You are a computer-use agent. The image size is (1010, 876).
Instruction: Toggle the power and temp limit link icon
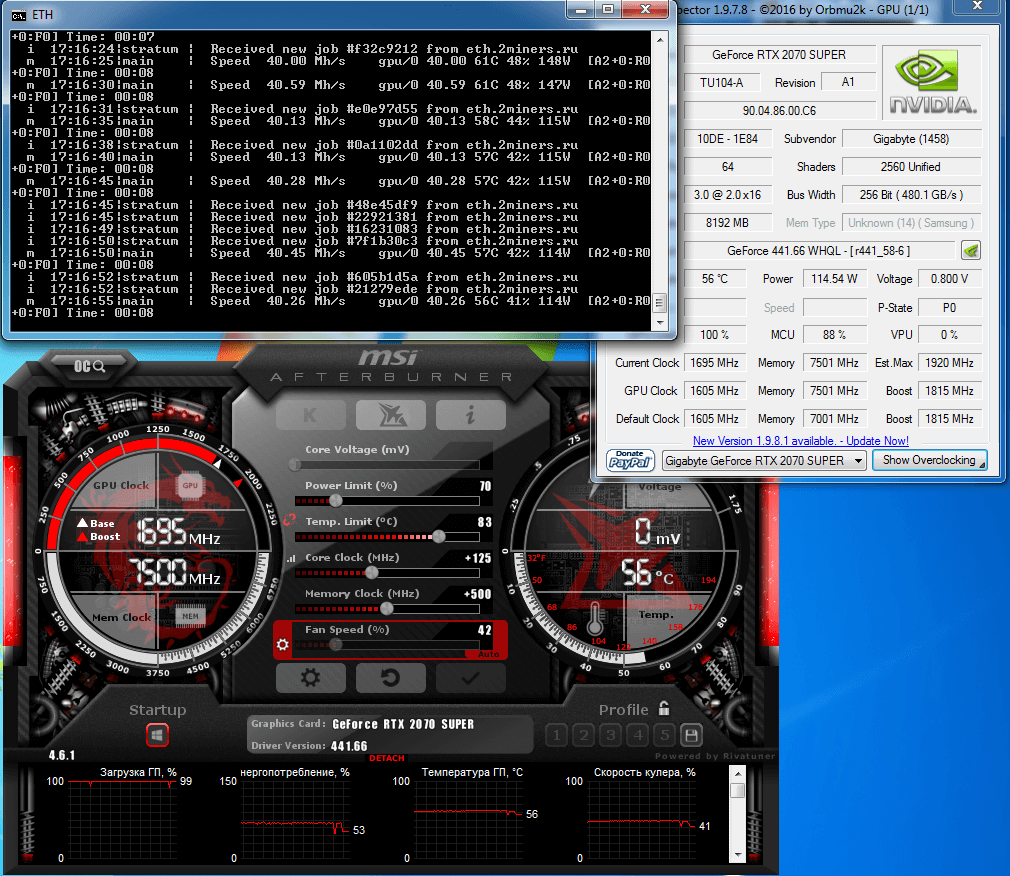[x=290, y=520]
